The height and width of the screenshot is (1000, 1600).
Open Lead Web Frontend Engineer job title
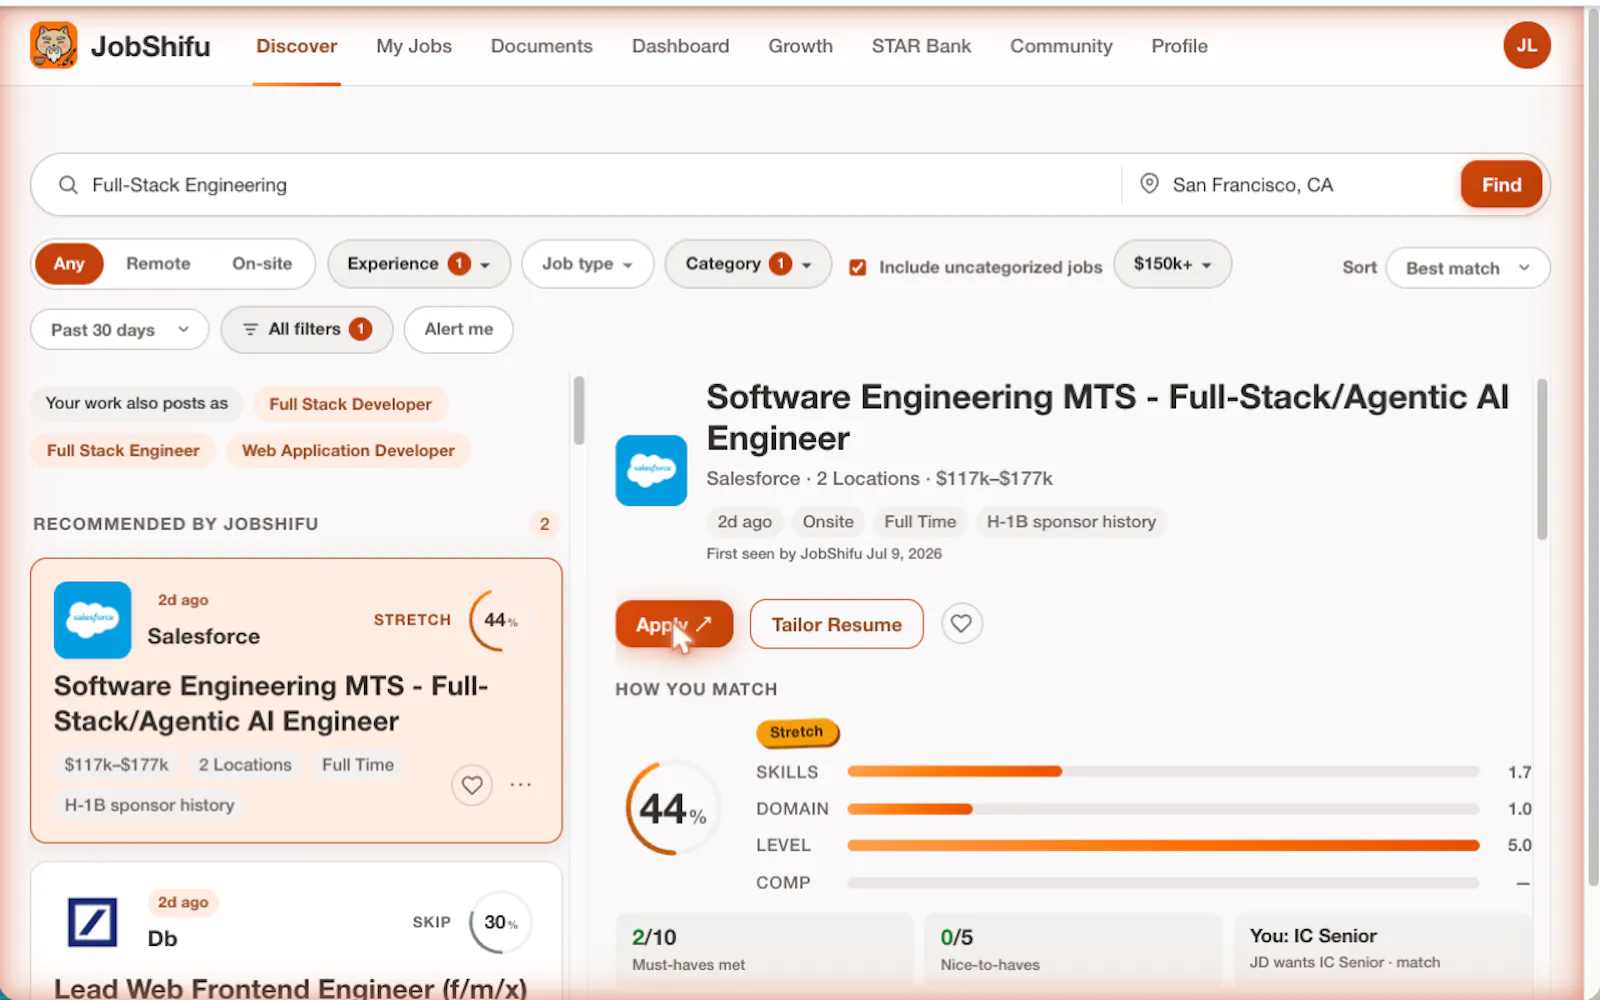tap(290, 988)
